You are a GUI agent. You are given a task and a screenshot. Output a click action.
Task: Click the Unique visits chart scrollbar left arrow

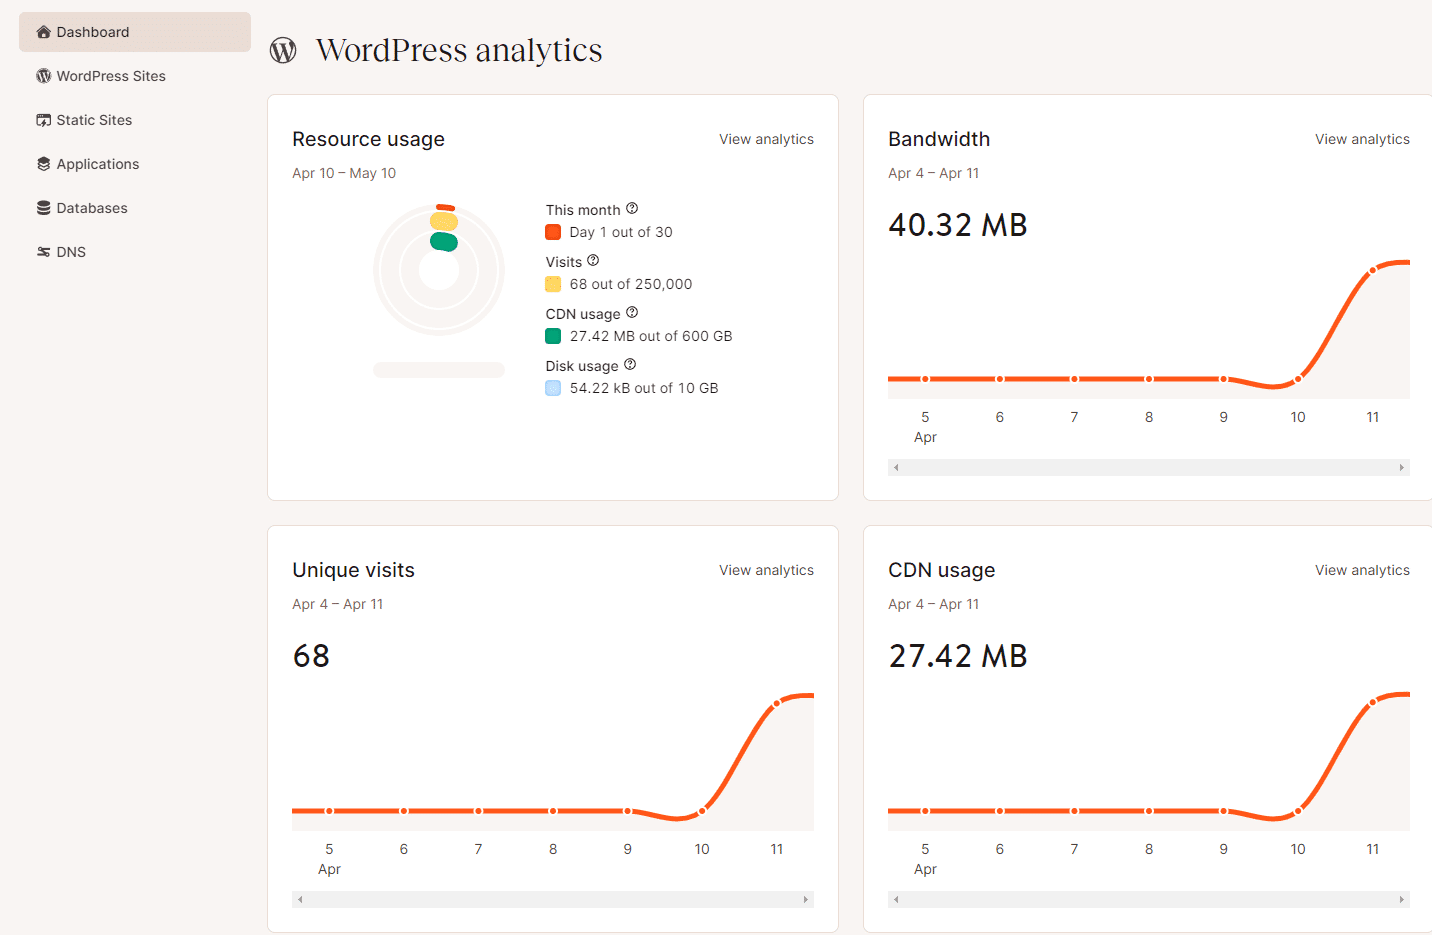click(300, 899)
